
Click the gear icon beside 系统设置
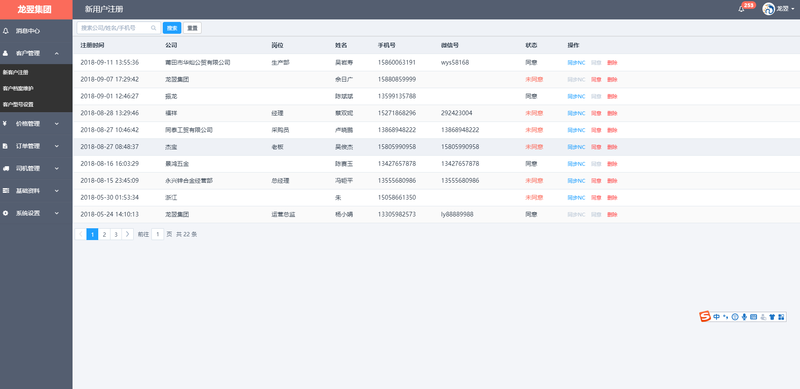pos(6,213)
